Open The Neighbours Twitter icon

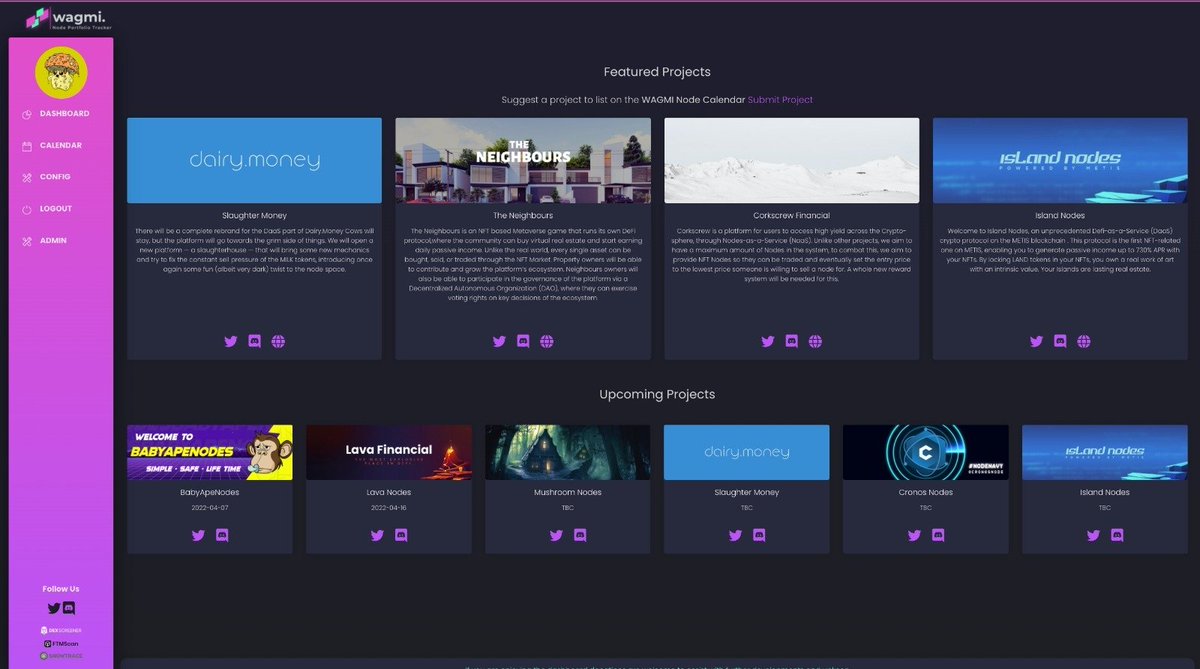point(499,341)
